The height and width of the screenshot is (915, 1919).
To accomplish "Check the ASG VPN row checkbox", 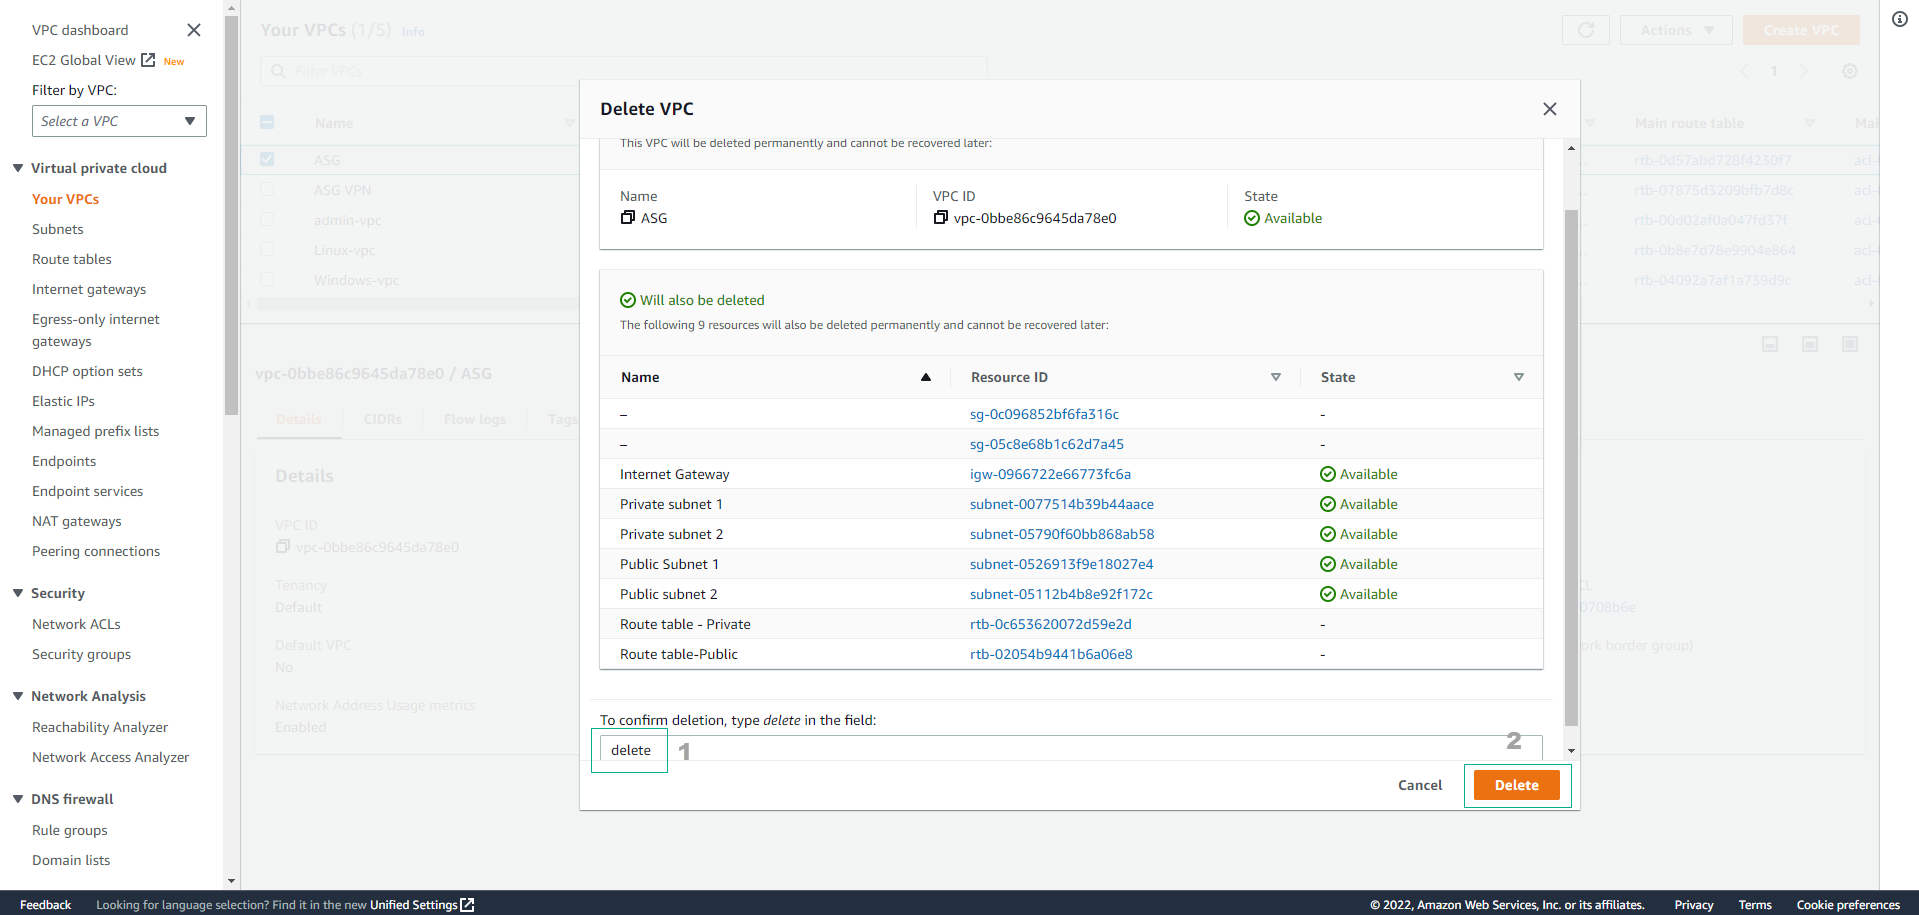I will click(x=267, y=189).
